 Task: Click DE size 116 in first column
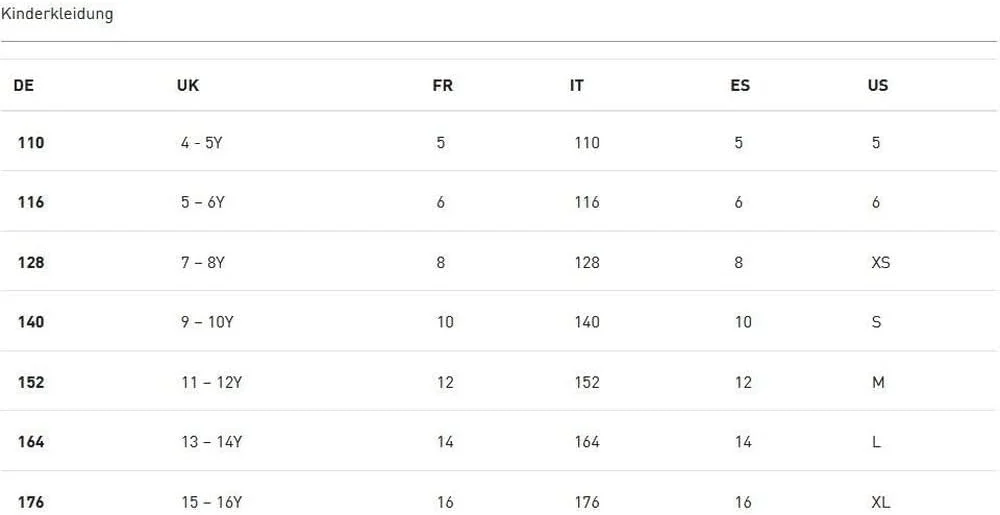[x=31, y=202]
